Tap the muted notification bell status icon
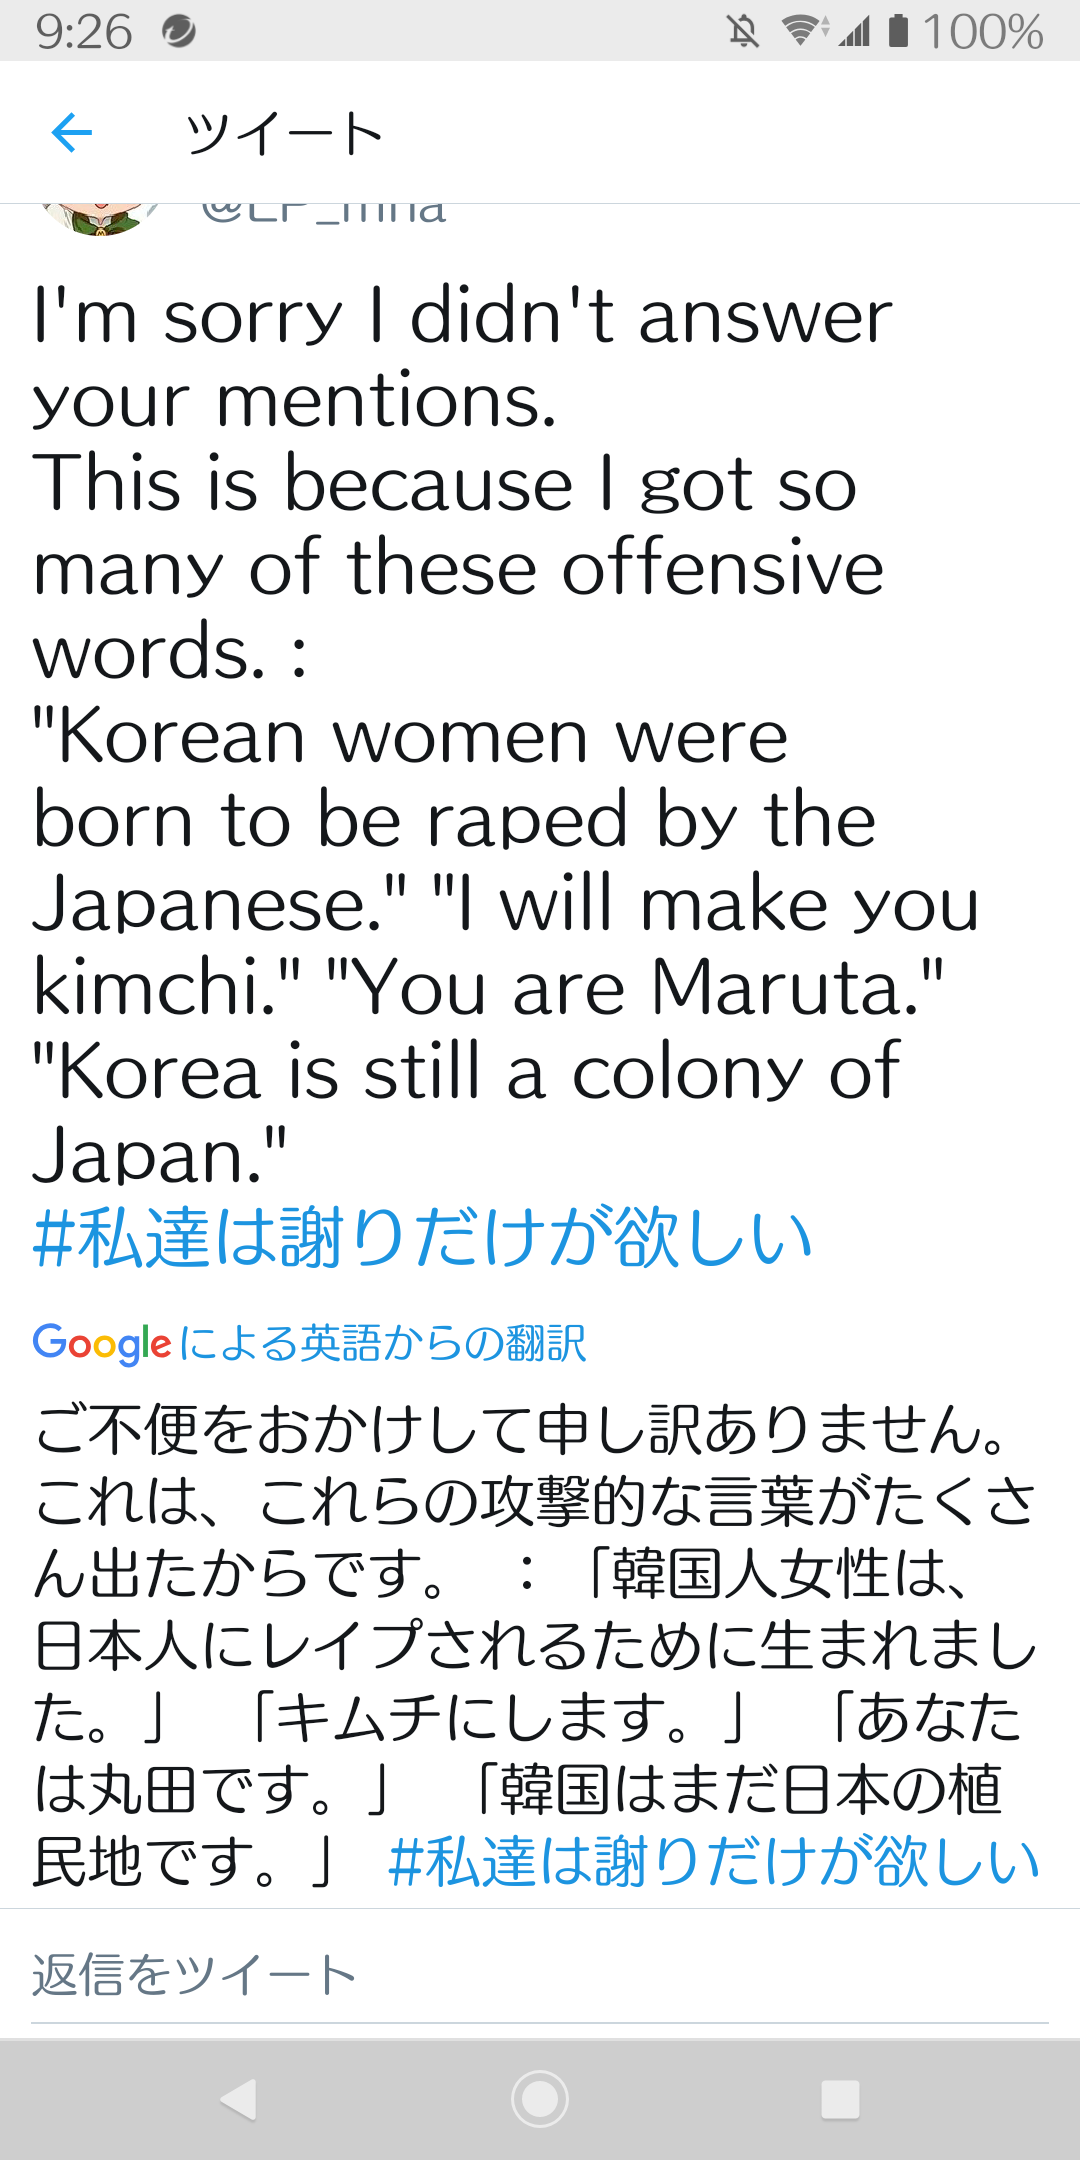The image size is (1080, 2160). (743, 31)
